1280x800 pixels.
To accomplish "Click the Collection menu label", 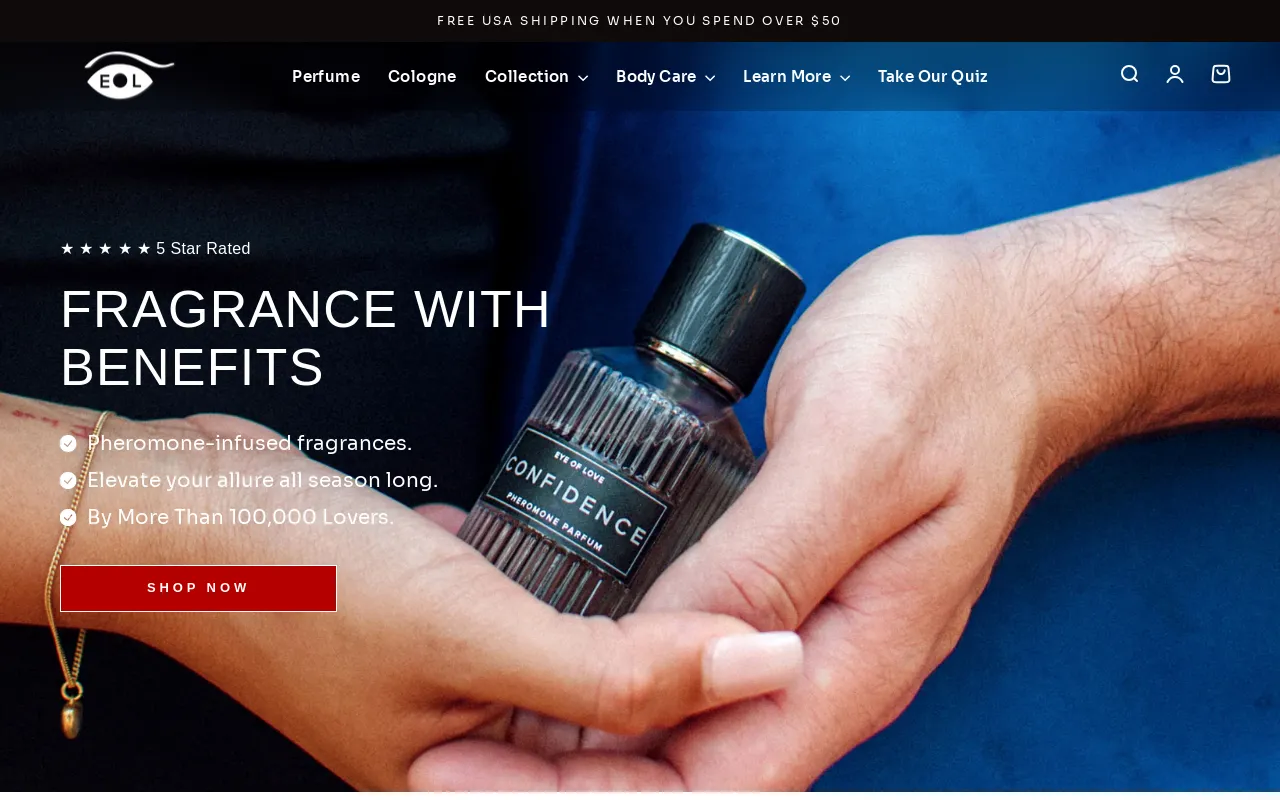I will click(x=527, y=77).
